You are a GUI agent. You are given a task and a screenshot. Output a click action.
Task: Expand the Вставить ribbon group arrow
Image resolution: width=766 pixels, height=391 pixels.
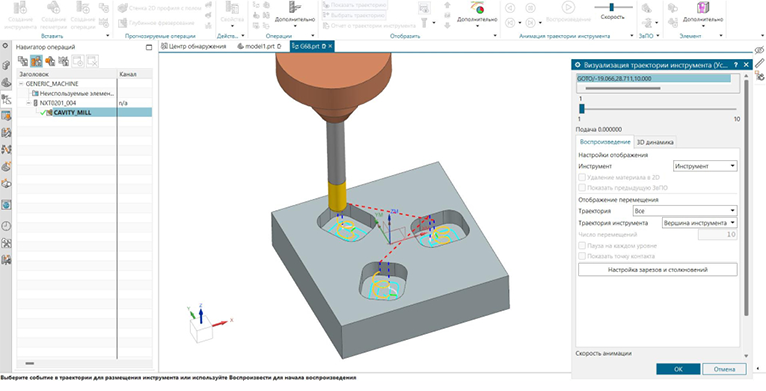tap(107, 36)
